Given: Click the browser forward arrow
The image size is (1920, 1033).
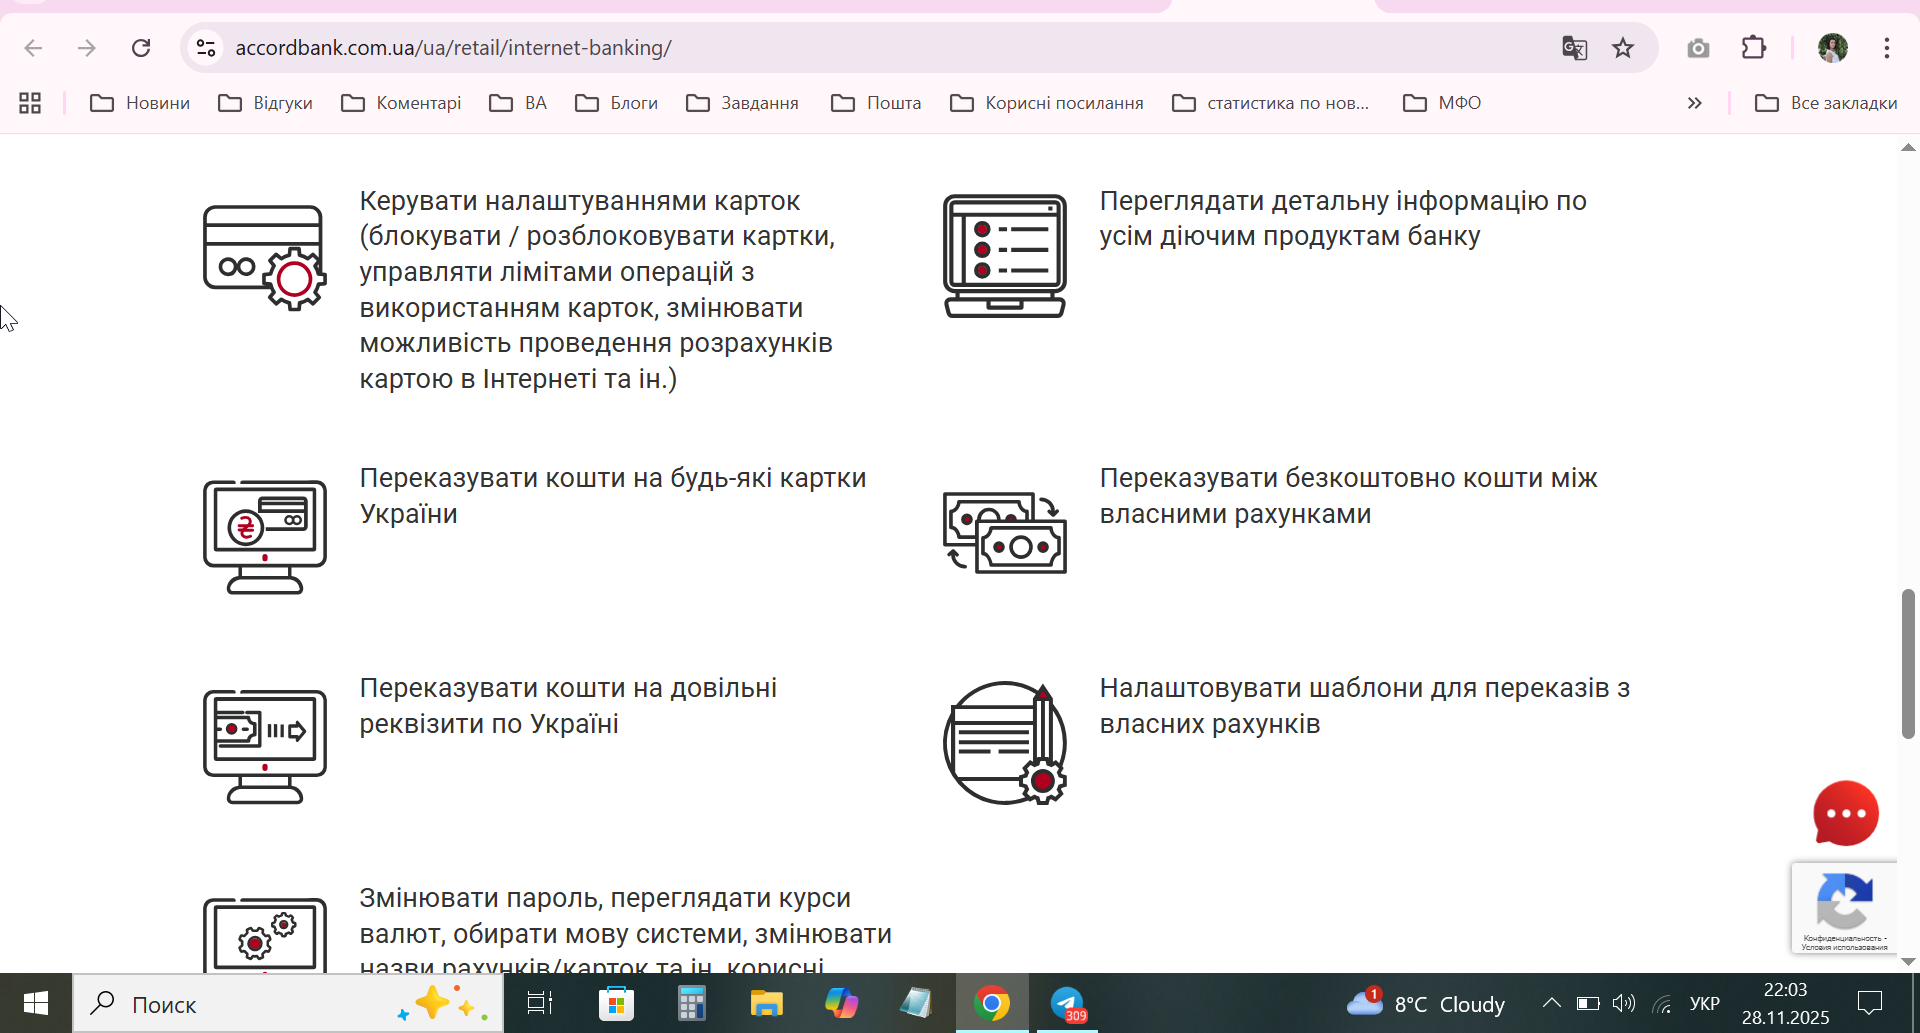Looking at the screenshot, I should [x=87, y=48].
